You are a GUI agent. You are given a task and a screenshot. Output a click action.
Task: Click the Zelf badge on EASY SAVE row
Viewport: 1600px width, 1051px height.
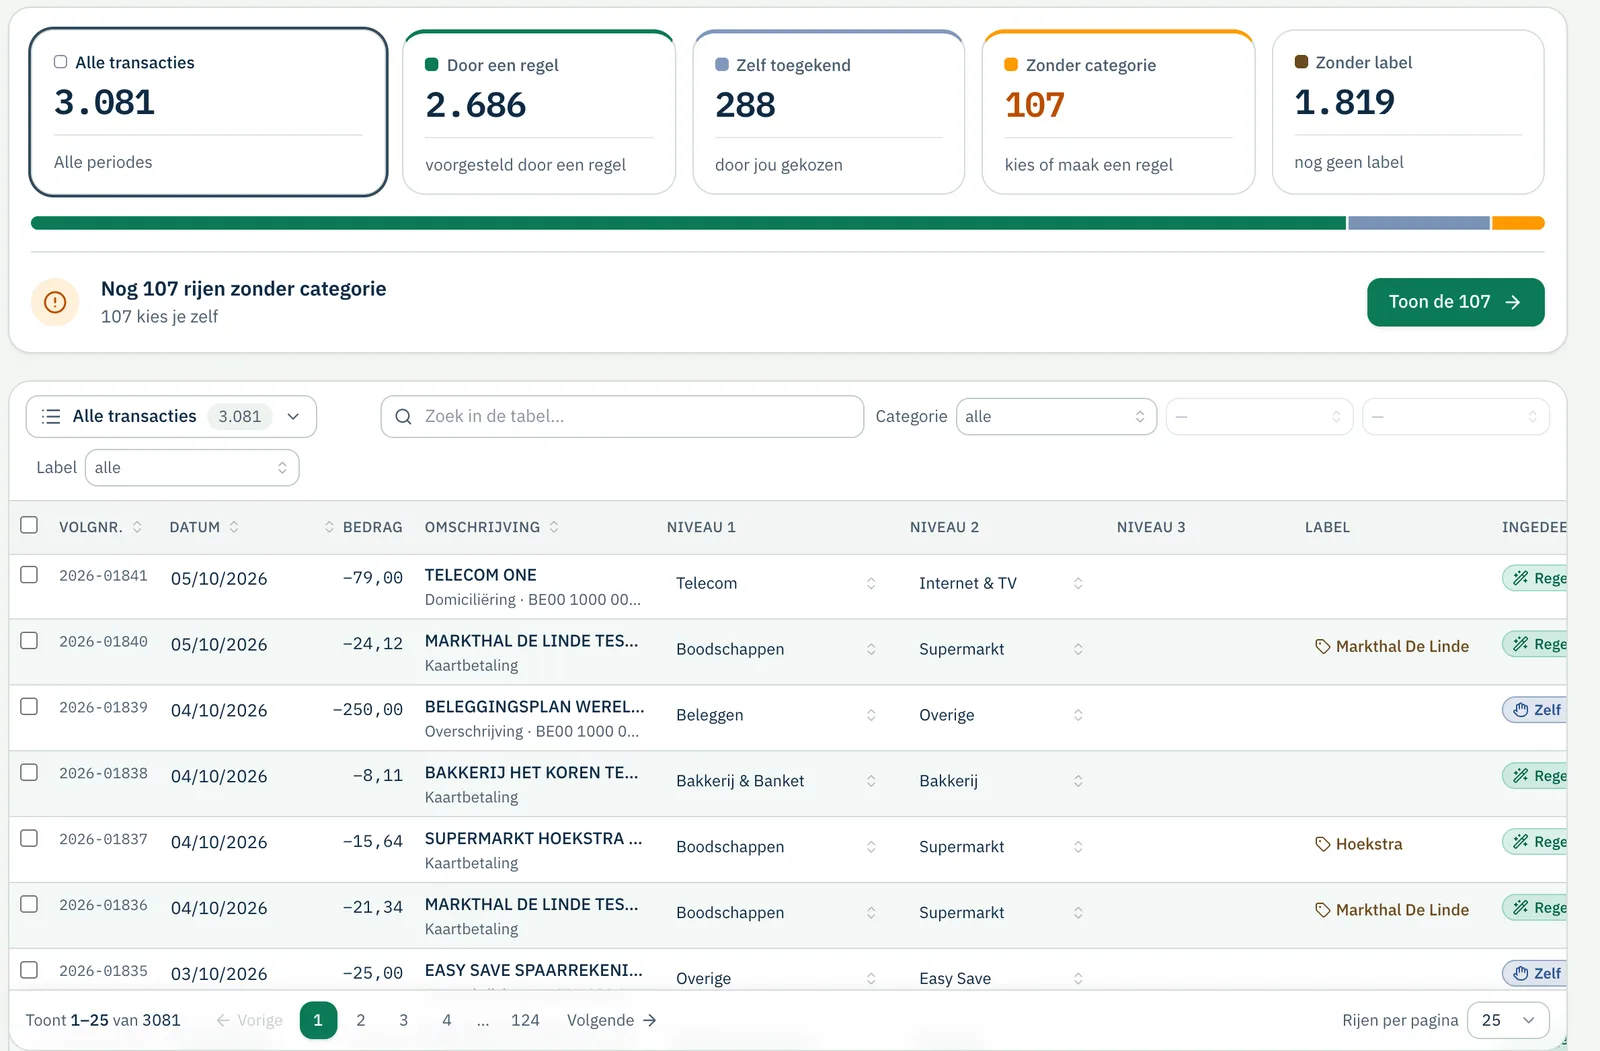1535,973
